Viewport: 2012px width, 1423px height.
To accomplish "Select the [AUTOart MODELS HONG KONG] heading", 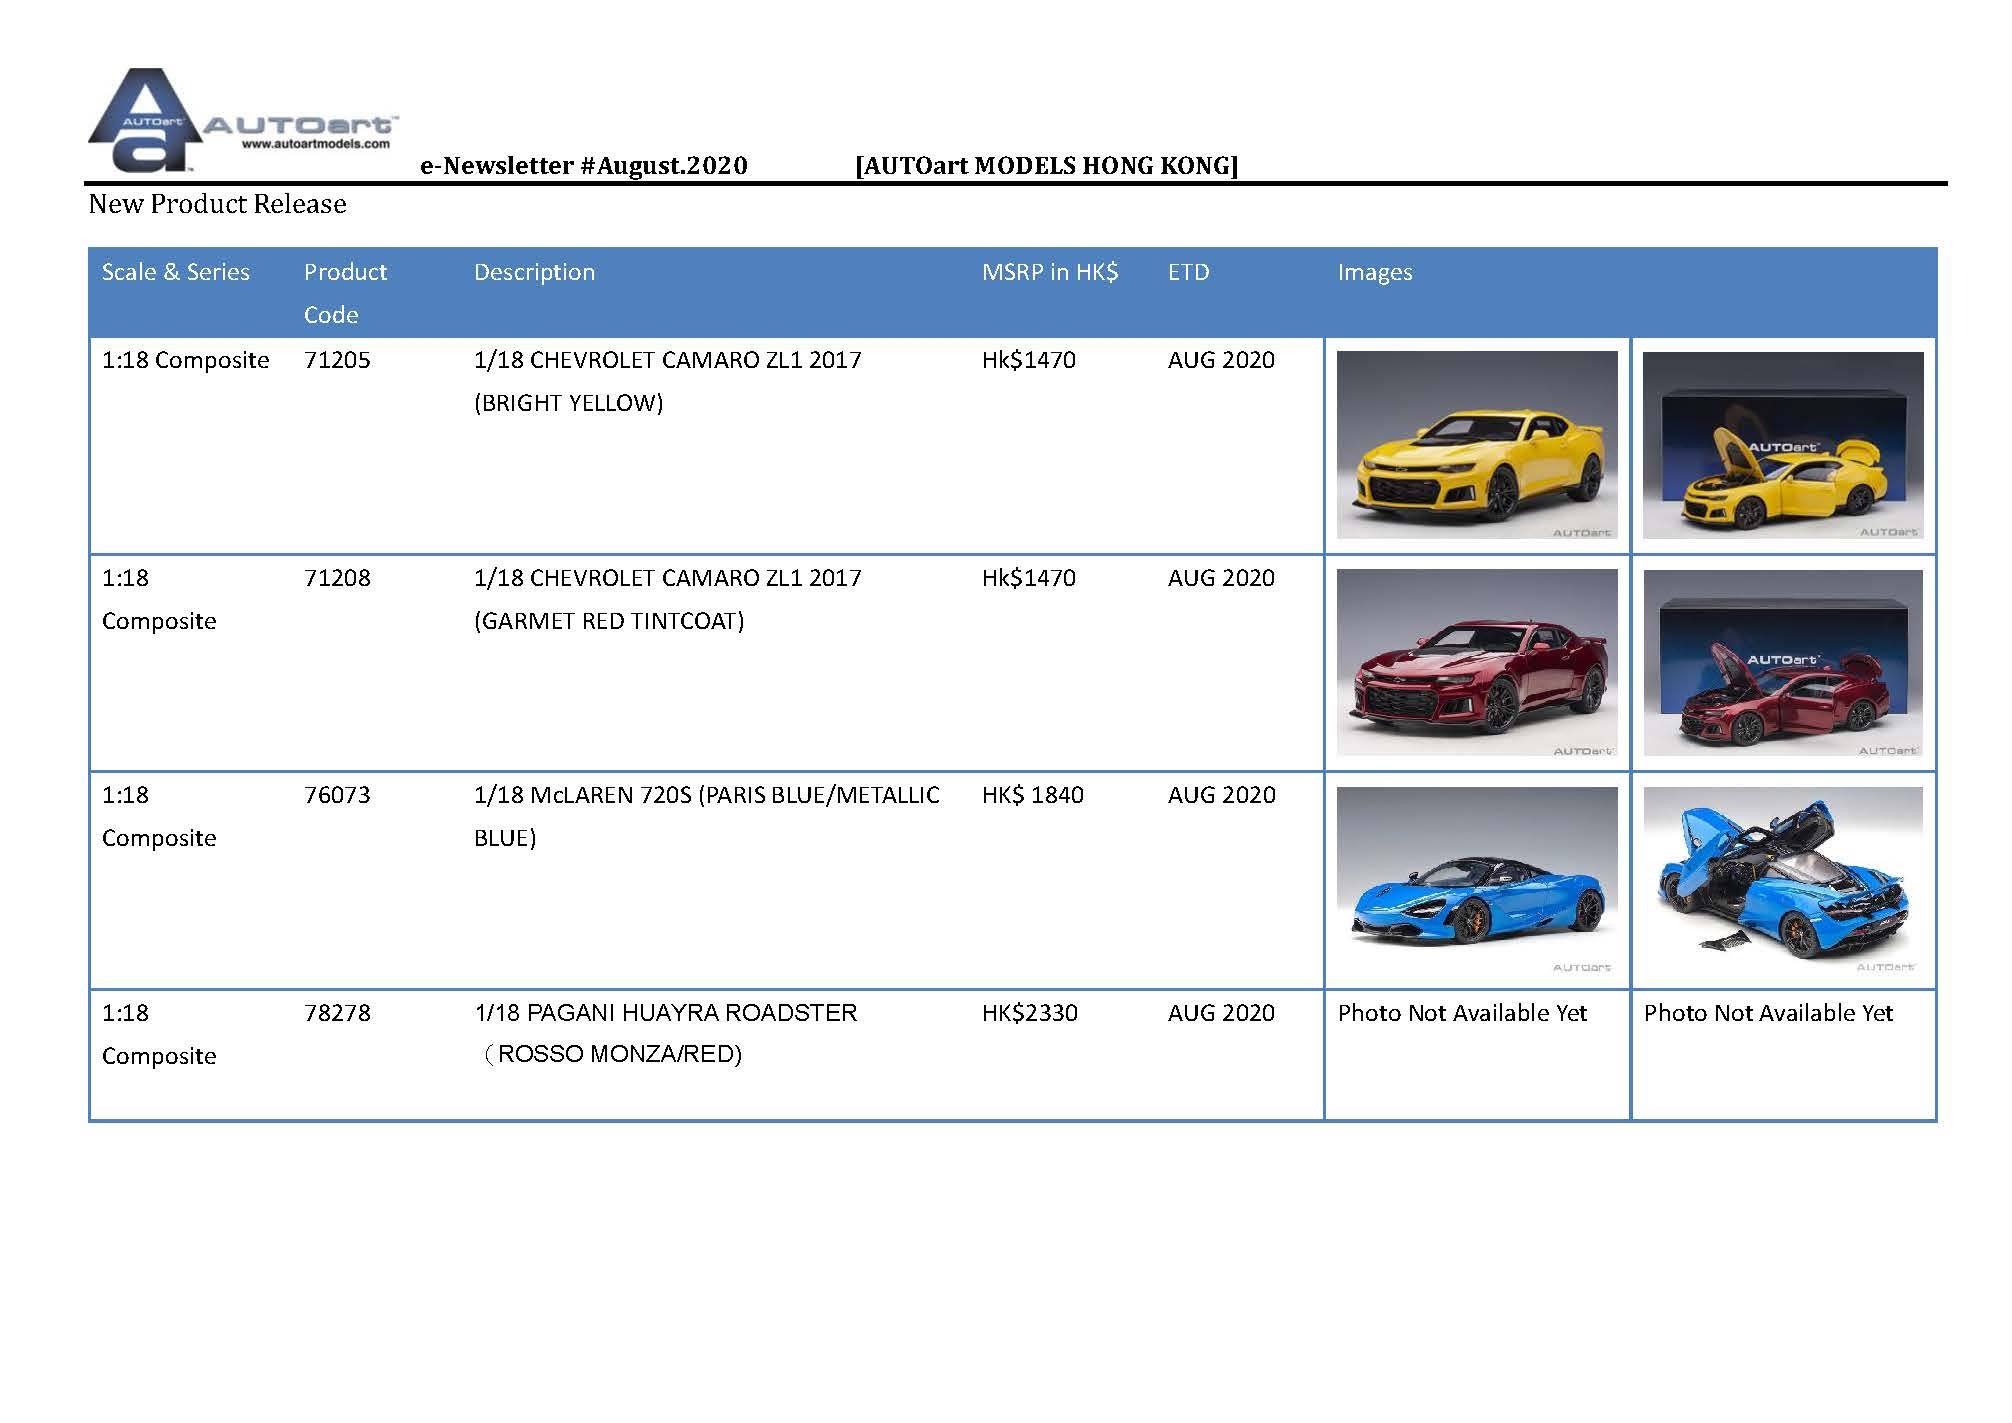I will point(1047,166).
